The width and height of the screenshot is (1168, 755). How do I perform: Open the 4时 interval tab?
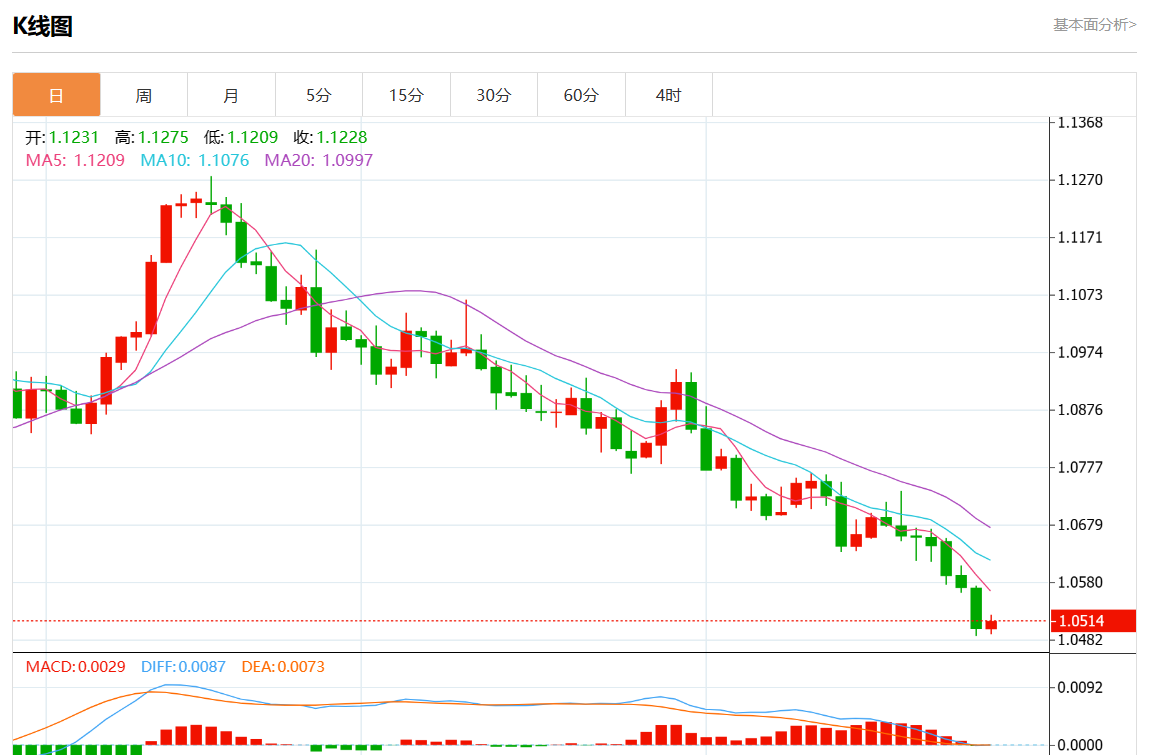click(x=669, y=95)
